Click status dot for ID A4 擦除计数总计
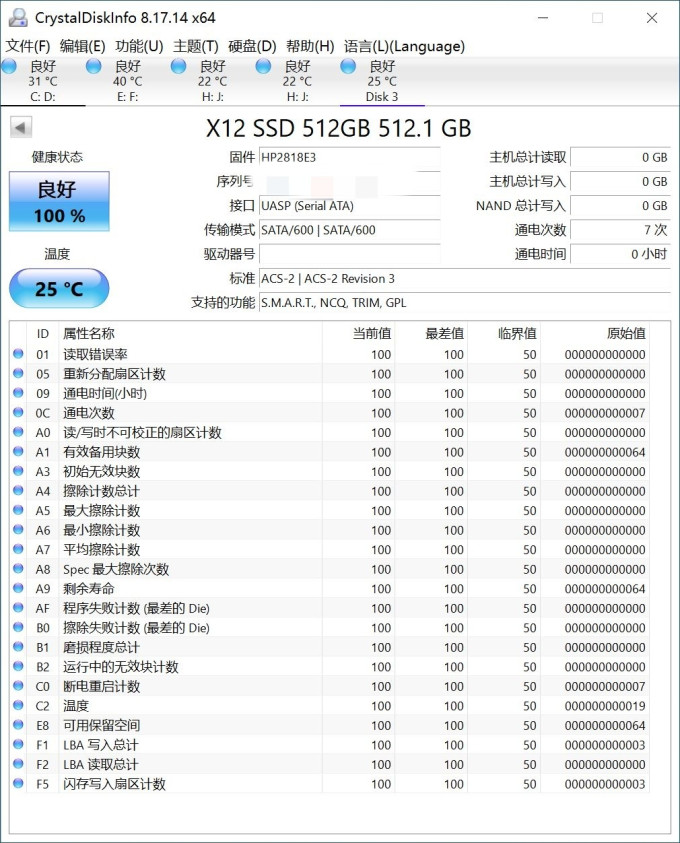The height and width of the screenshot is (843, 680). tap(18, 490)
